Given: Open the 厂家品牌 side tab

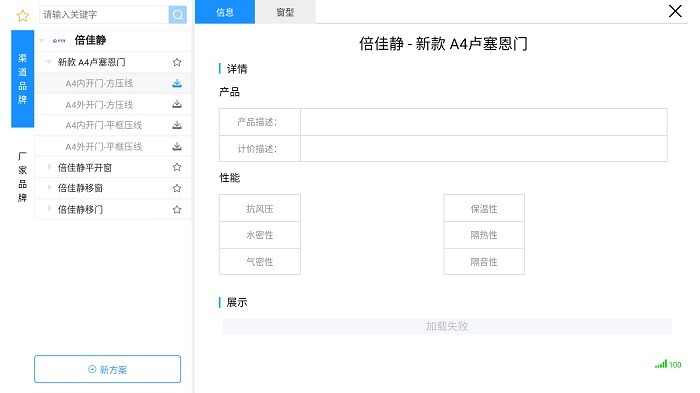Looking at the screenshot, I should 22,177.
